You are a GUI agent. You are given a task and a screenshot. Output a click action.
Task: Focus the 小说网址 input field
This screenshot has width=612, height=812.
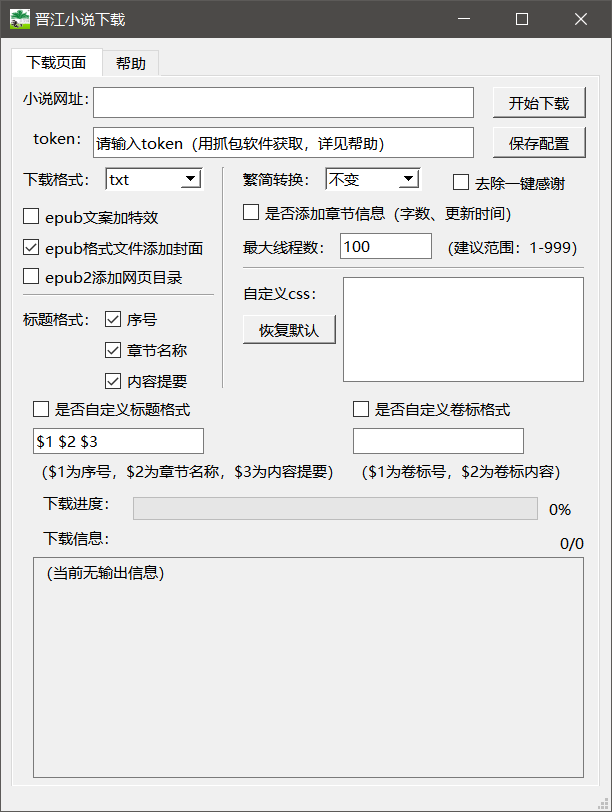(283, 103)
